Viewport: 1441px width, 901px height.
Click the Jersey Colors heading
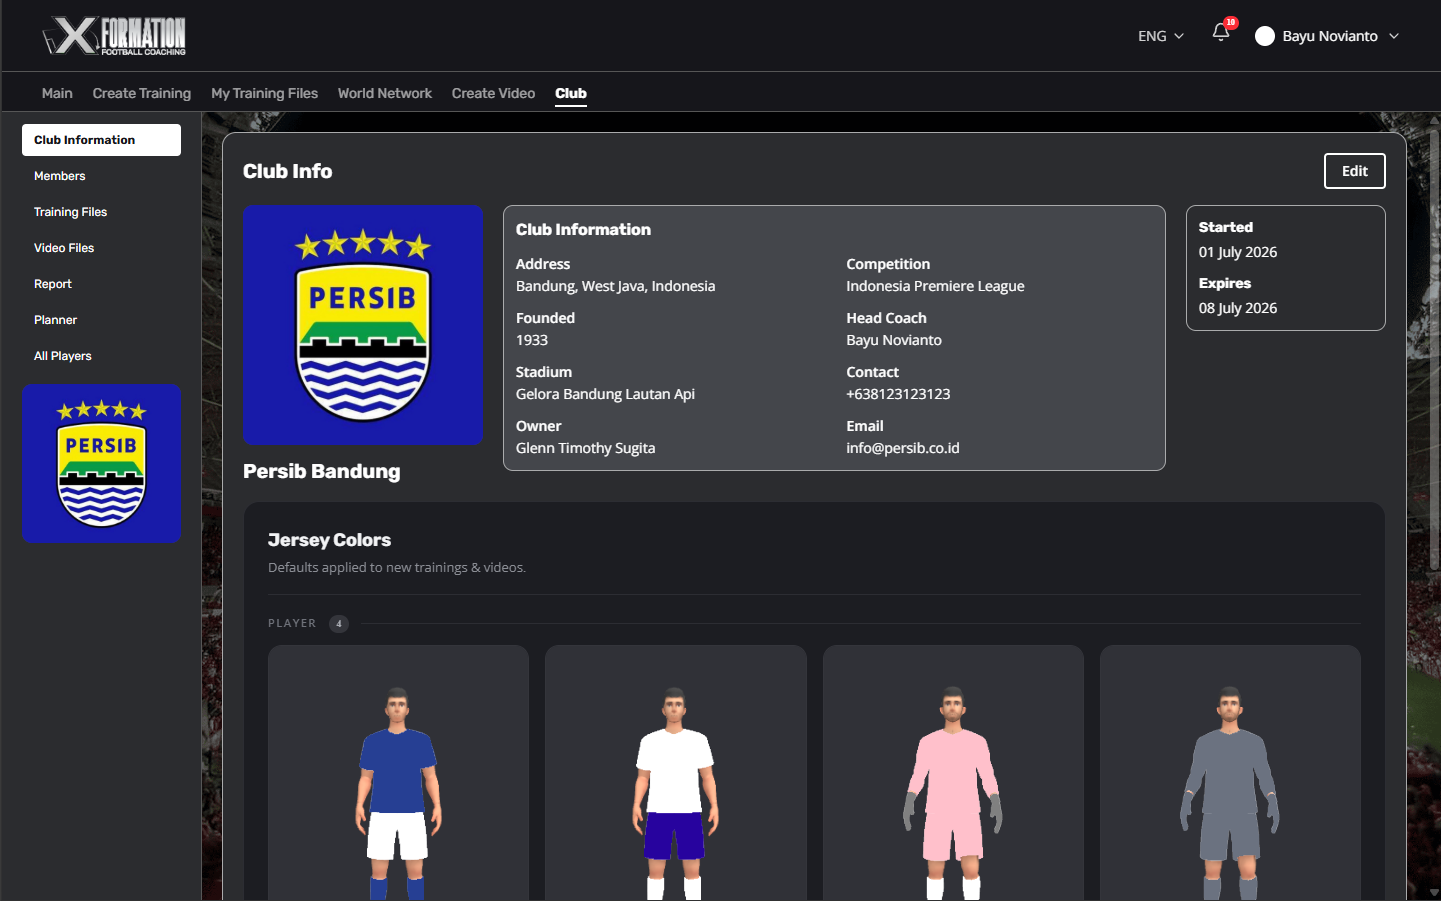click(x=329, y=540)
